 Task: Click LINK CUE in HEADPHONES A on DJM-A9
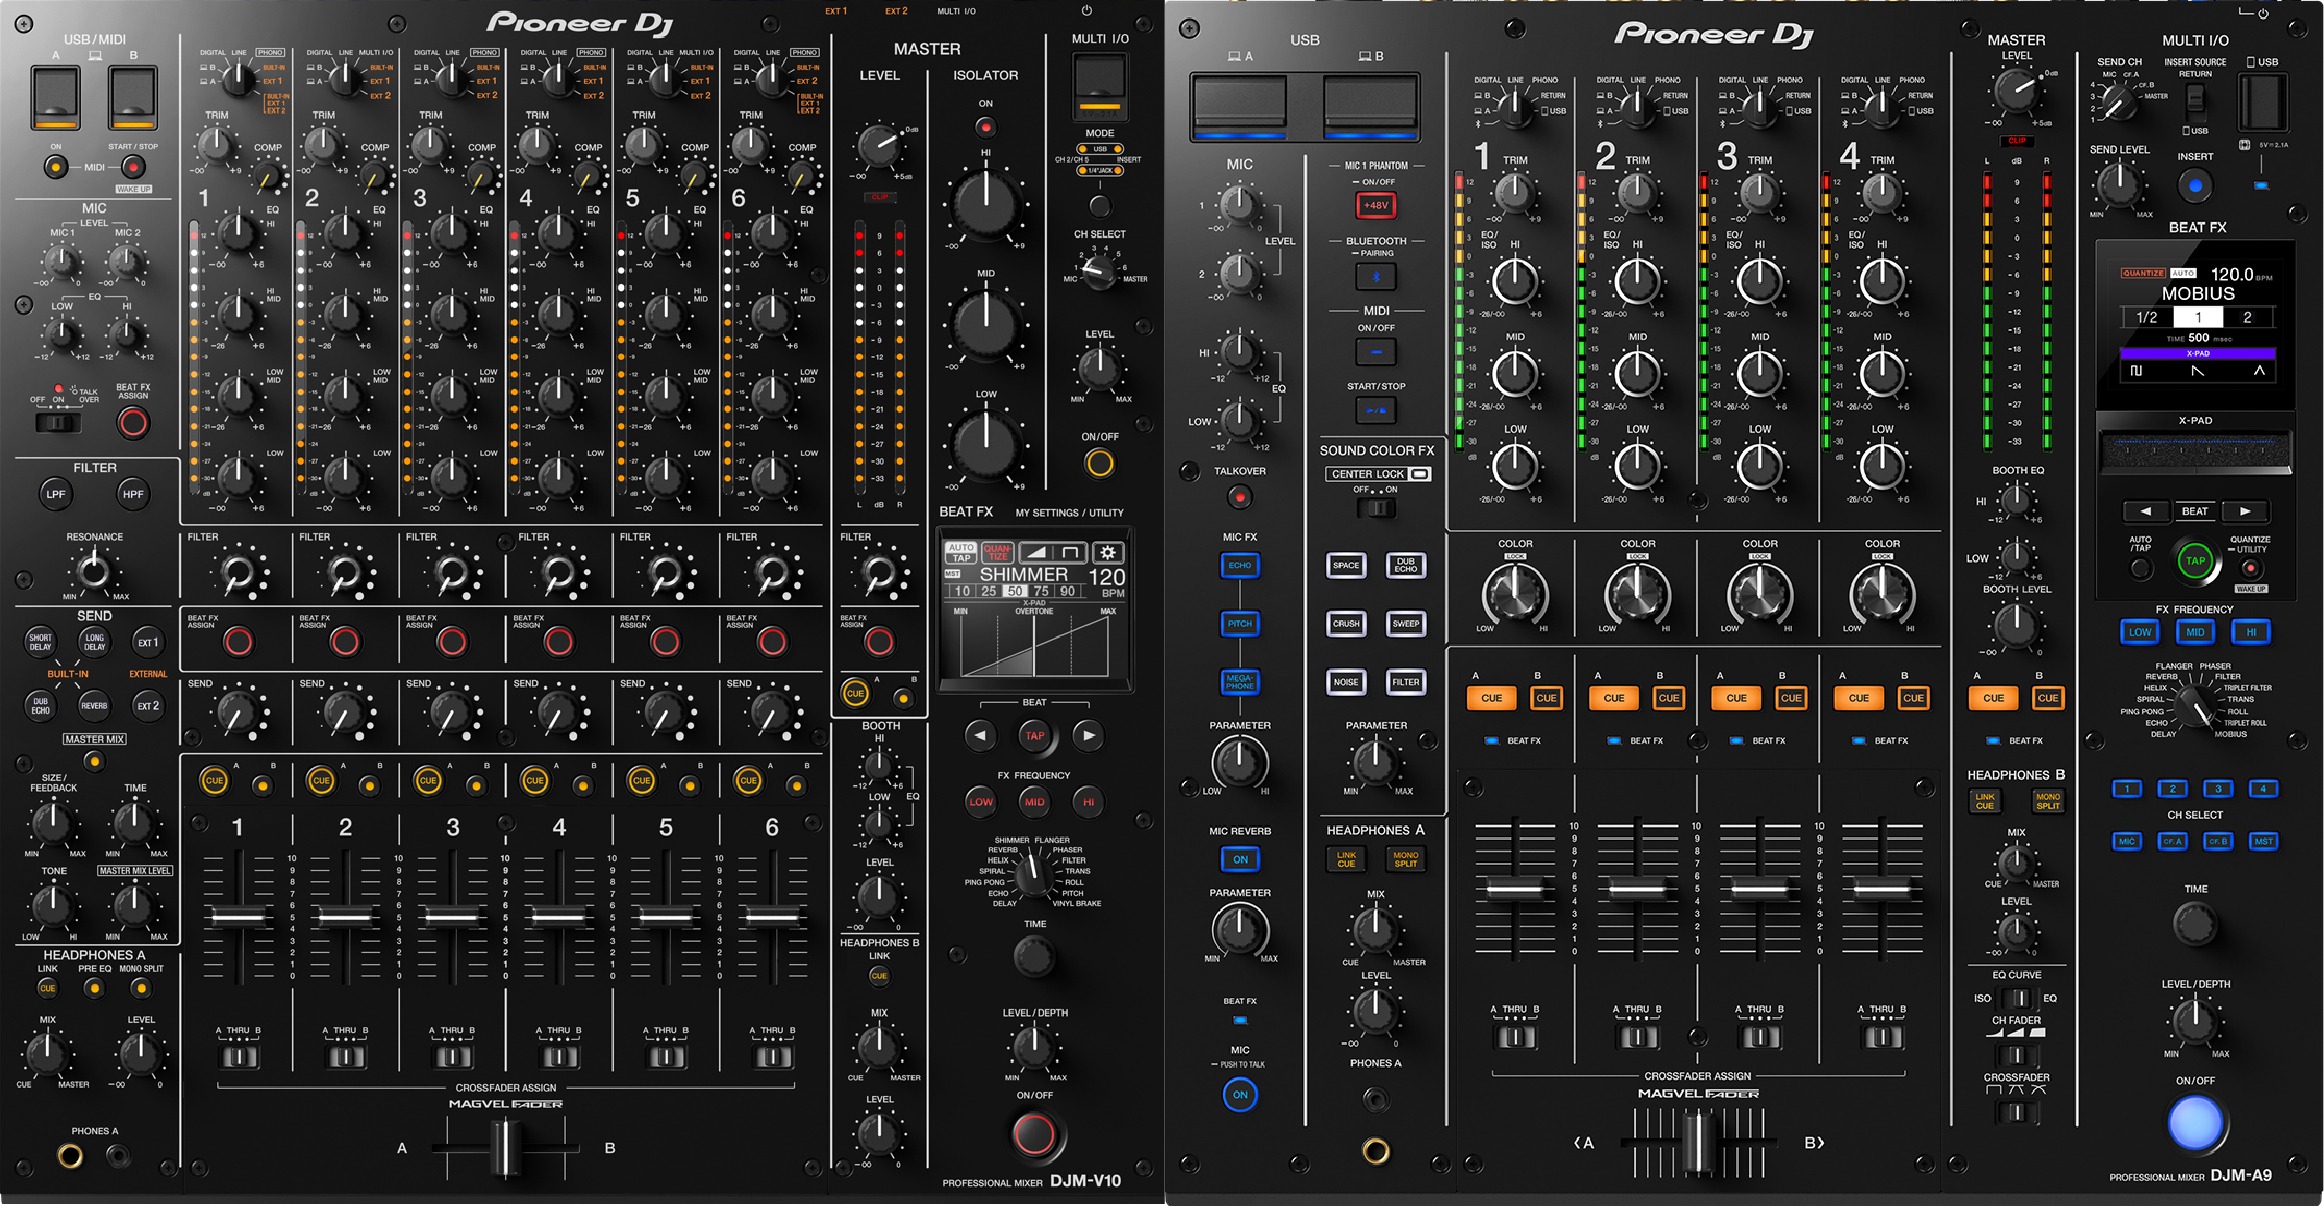tap(1346, 859)
